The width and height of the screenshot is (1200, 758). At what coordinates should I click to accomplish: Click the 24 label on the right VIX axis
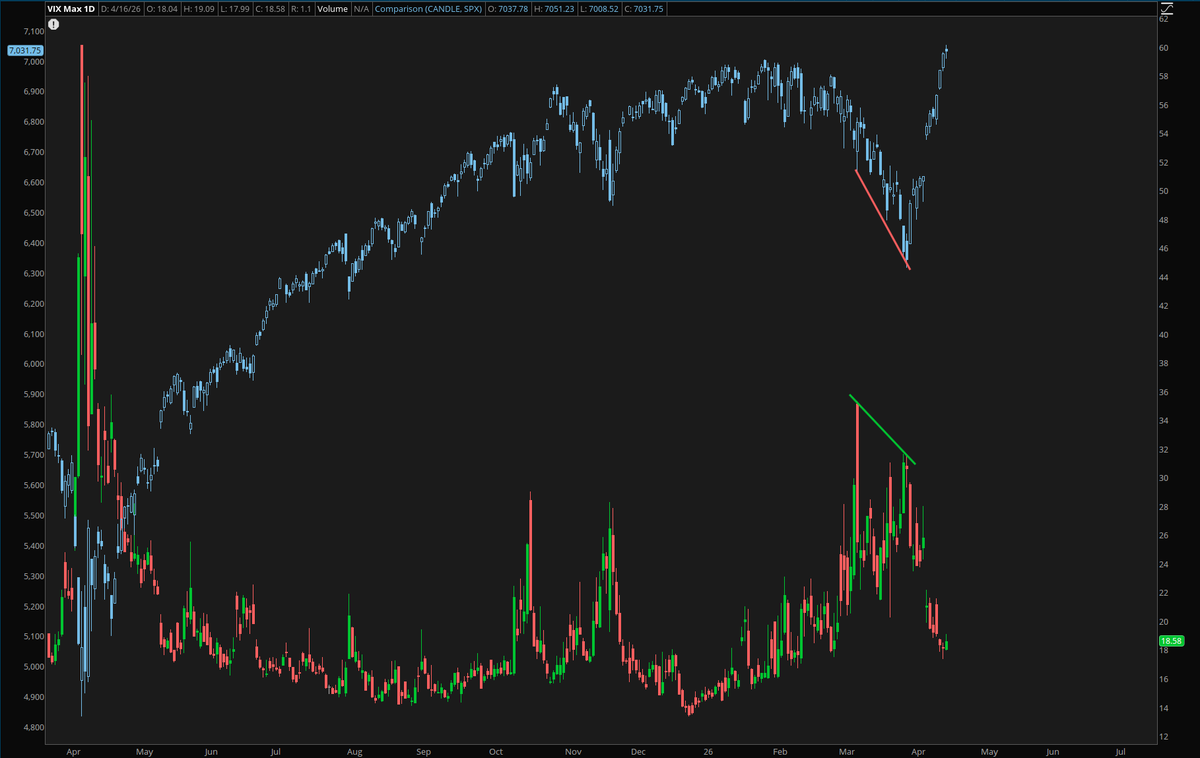pyautogui.click(x=1165, y=565)
